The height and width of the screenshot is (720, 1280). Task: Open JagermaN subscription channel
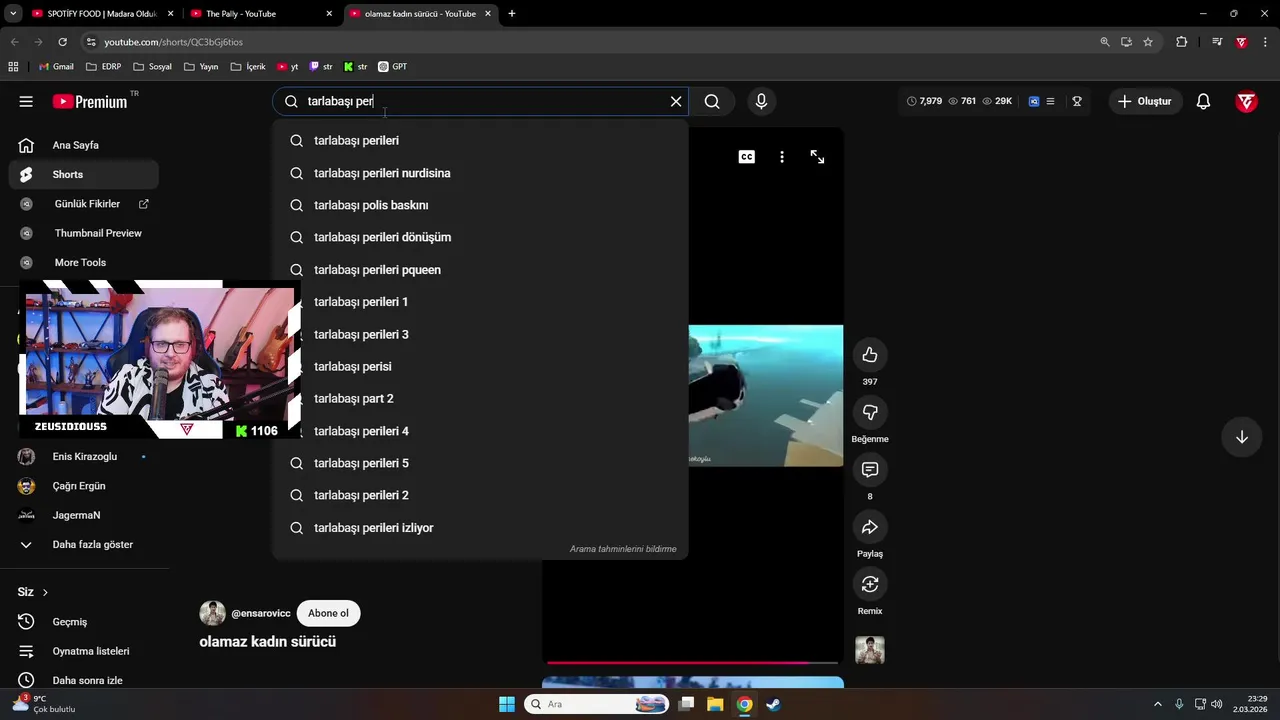coord(84,515)
